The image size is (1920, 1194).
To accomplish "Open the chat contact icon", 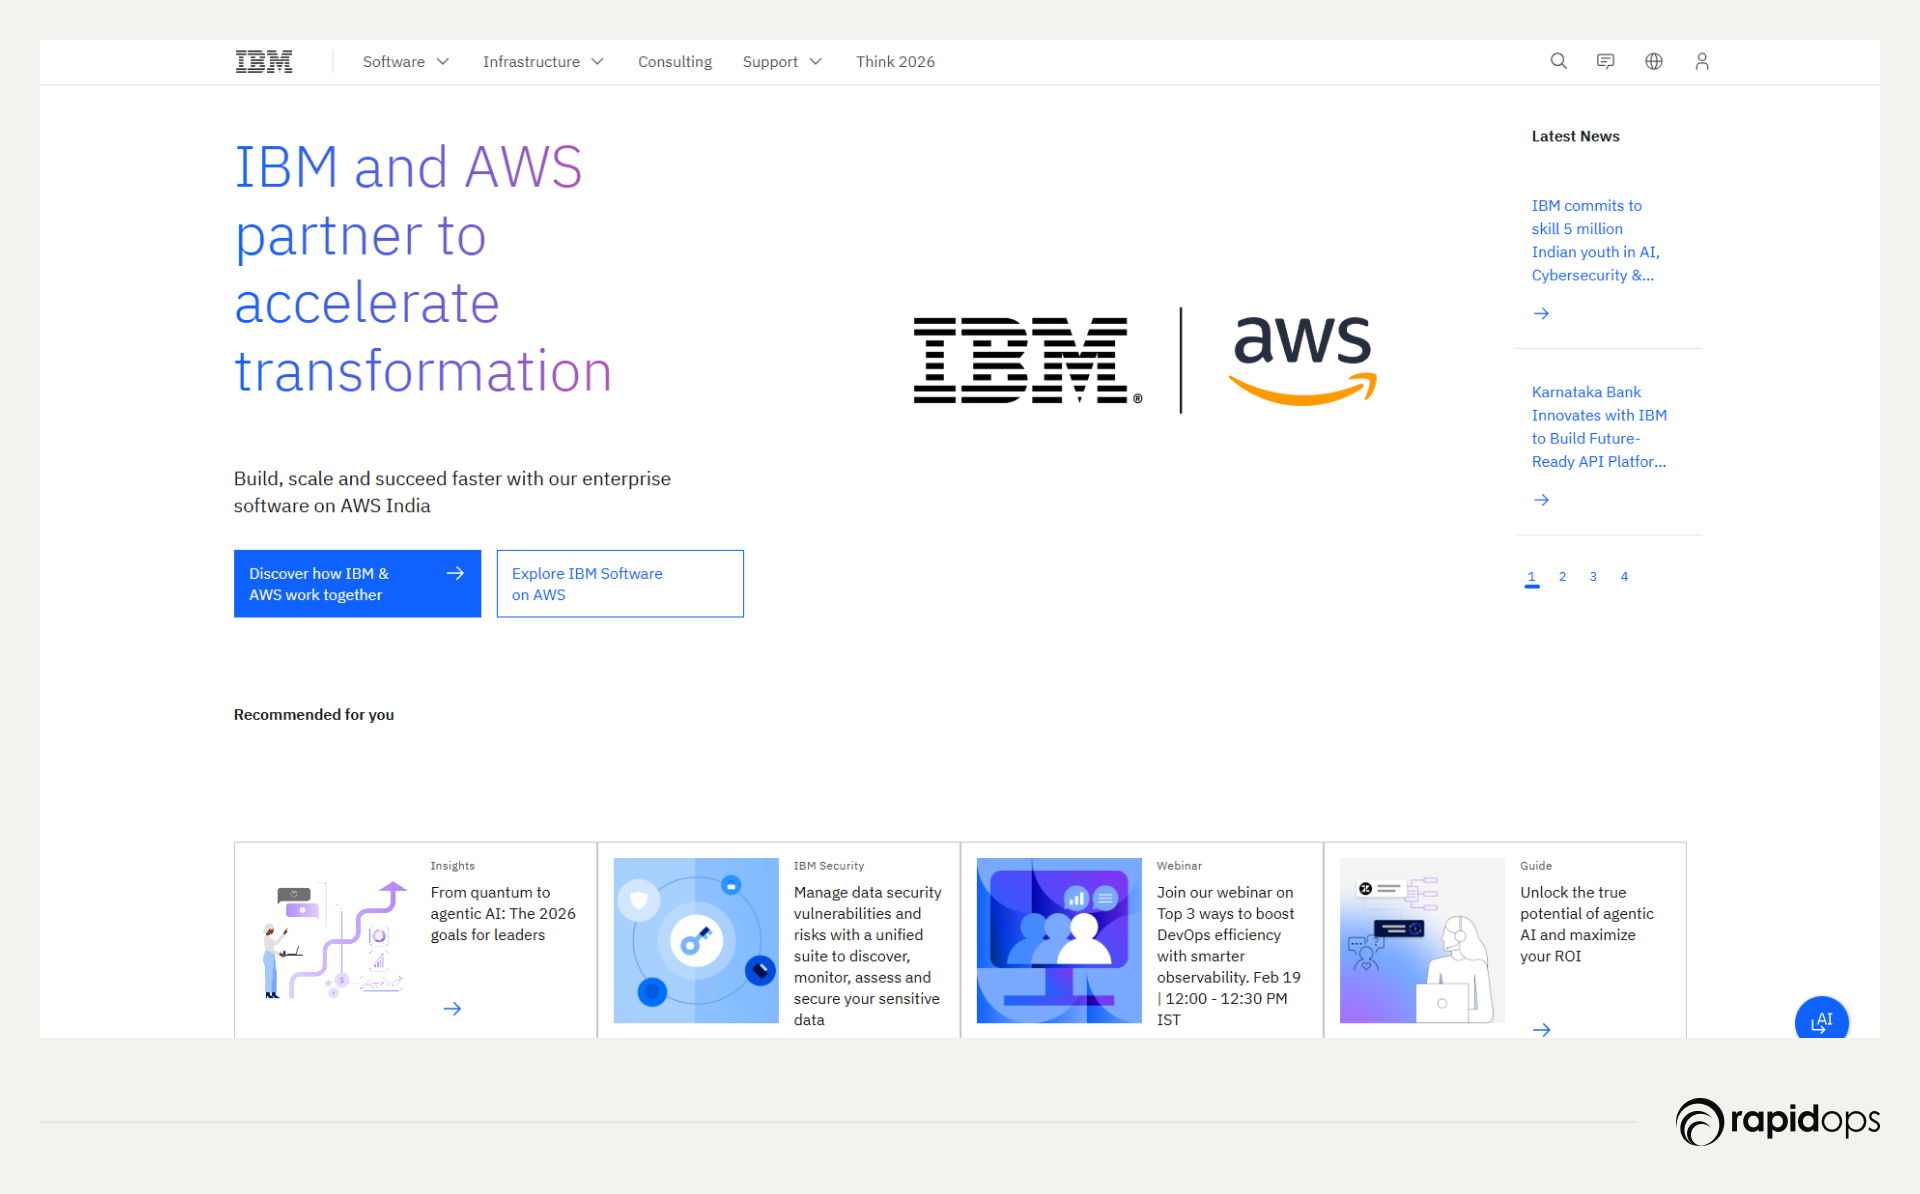I will (1606, 62).
